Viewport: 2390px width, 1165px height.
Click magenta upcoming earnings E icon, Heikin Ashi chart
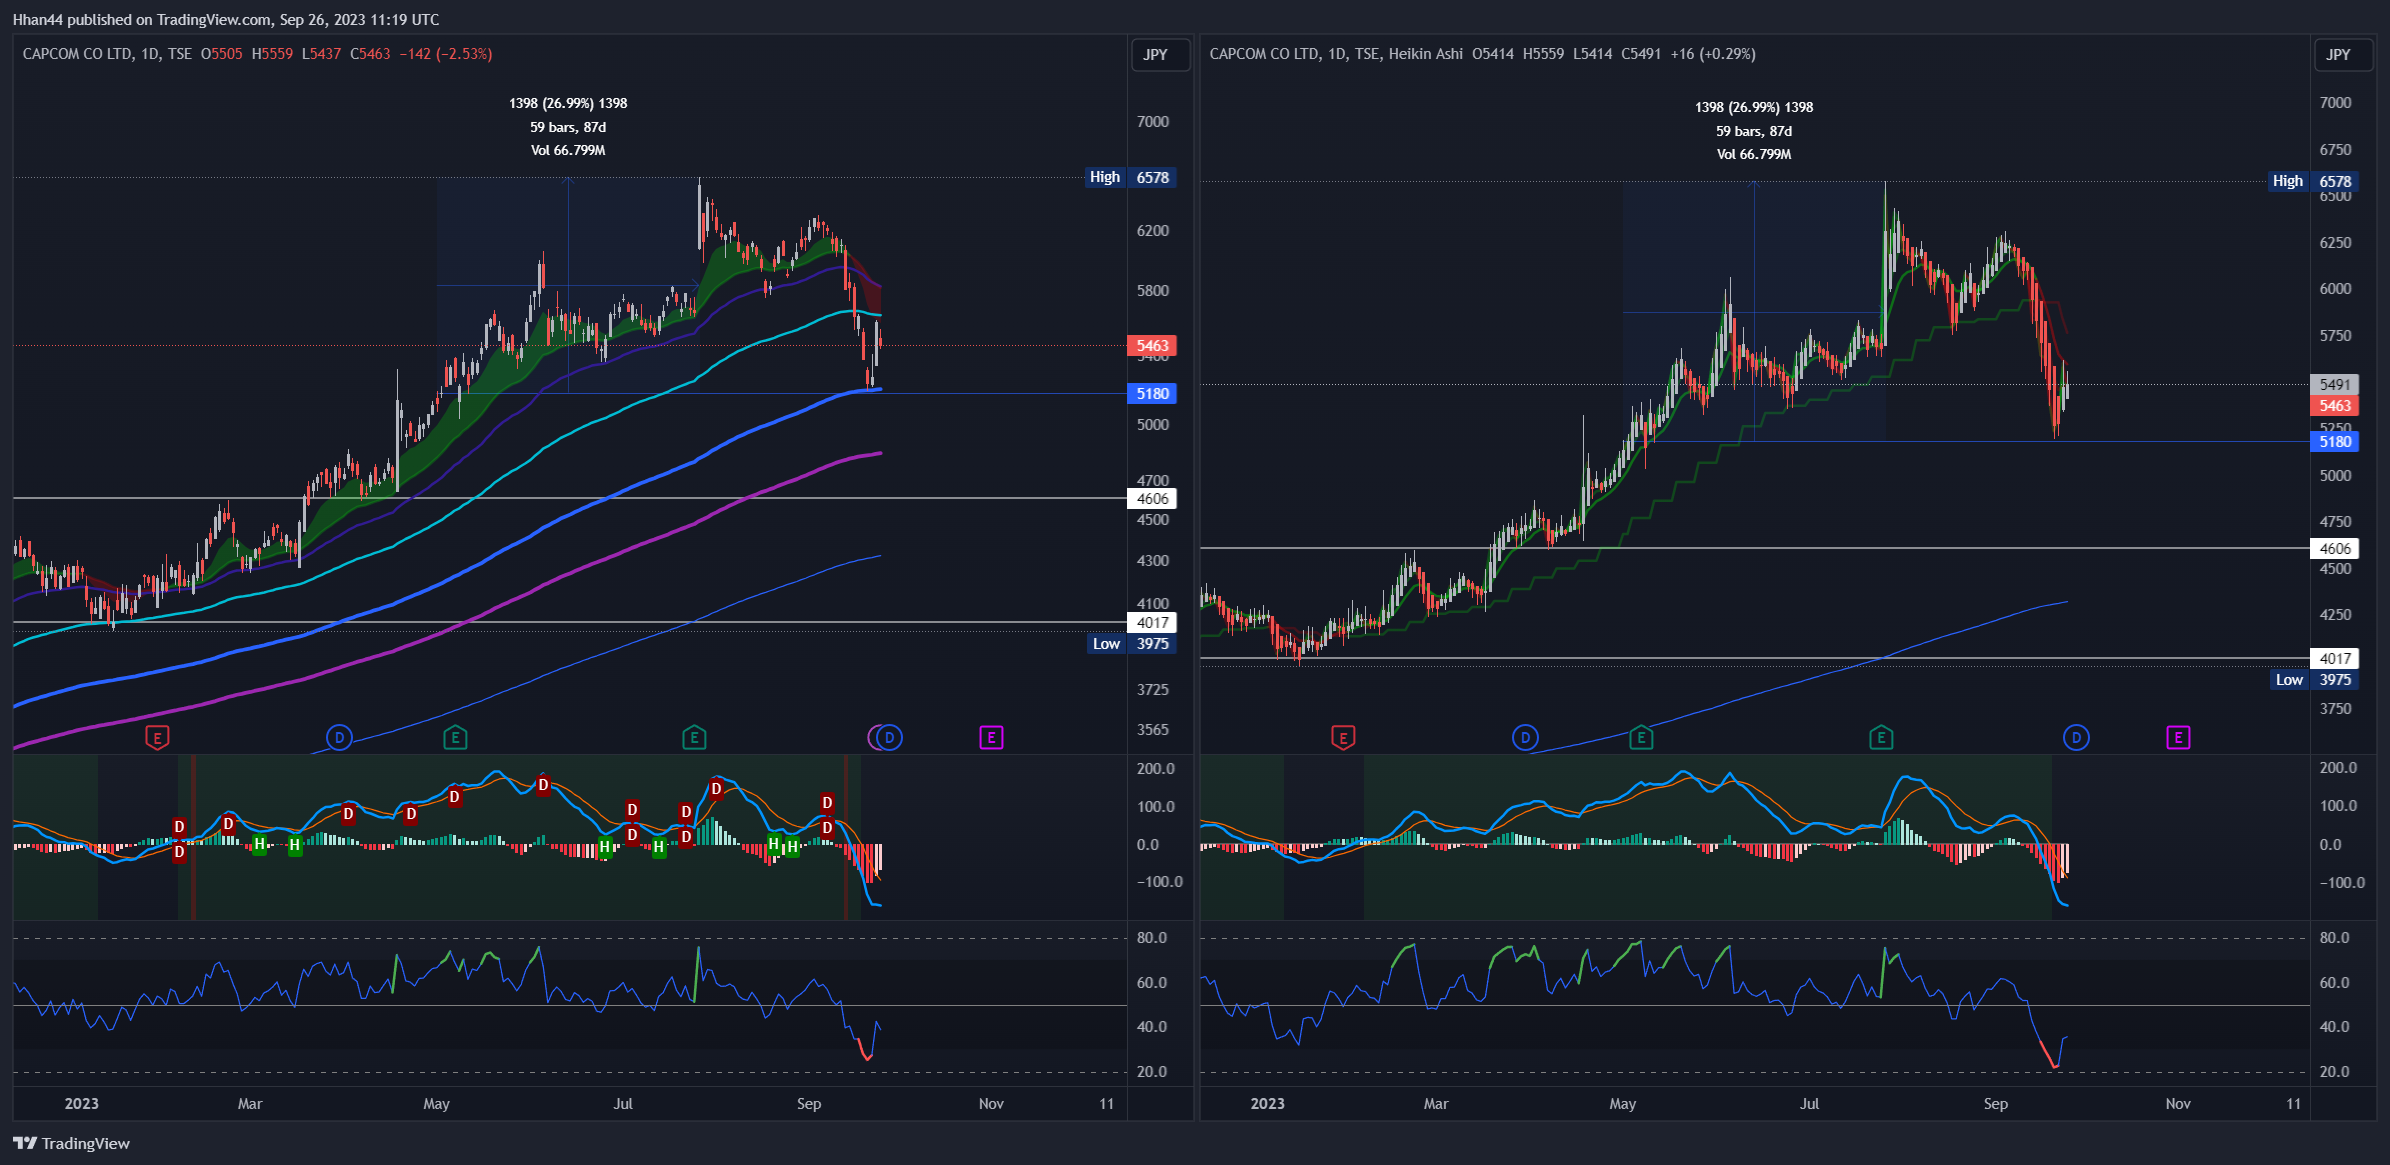[2178, 738]
